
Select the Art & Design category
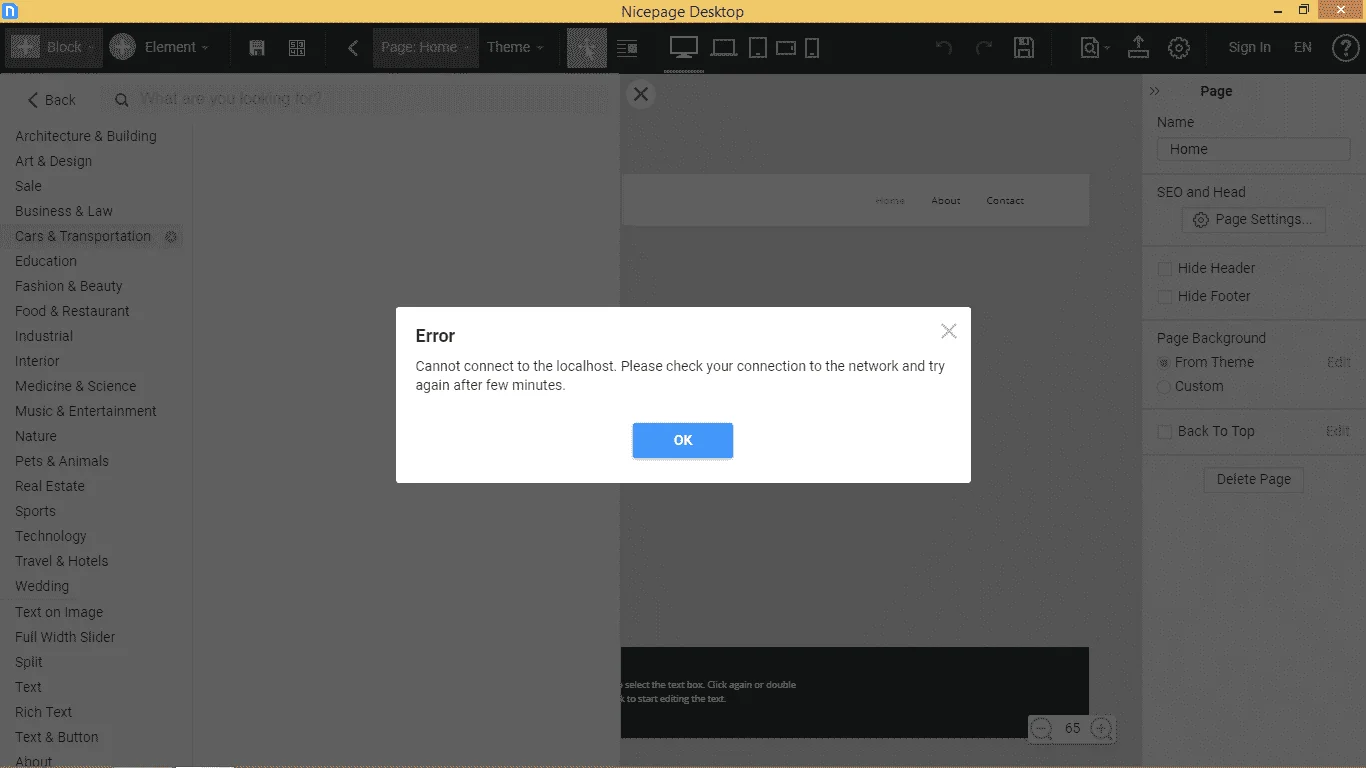54,161
